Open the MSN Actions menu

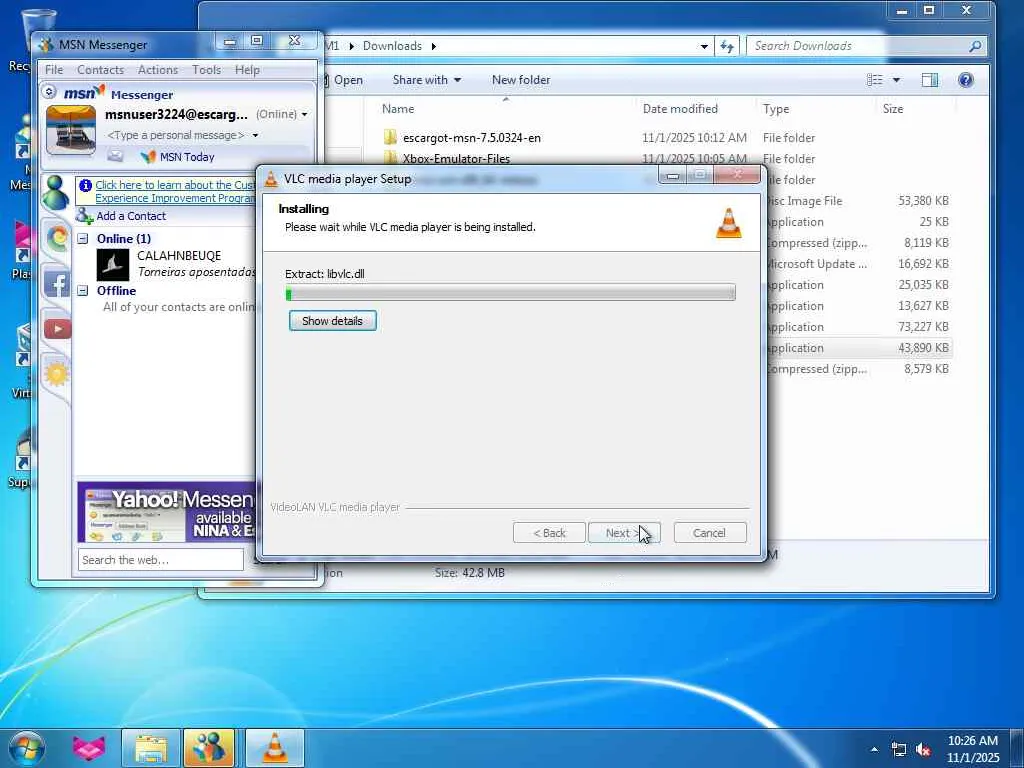158,70
